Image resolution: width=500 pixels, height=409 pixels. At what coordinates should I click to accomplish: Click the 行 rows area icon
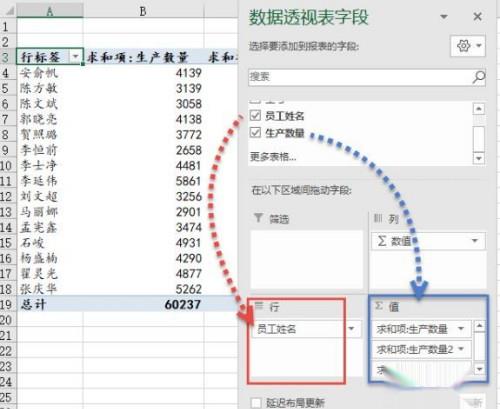[x=259, y=306]
